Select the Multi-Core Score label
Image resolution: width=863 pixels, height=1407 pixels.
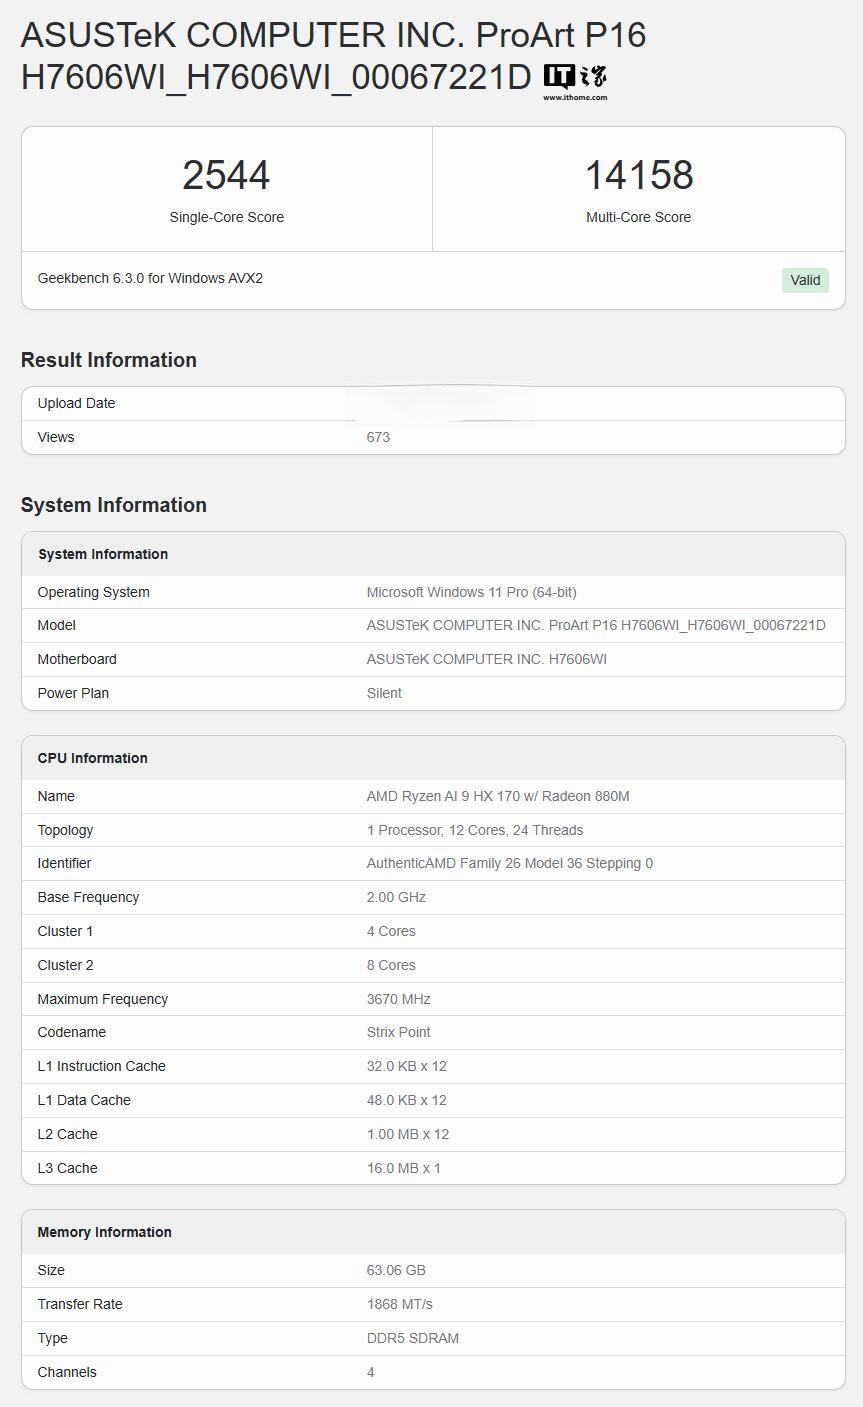tap(638, 217)
